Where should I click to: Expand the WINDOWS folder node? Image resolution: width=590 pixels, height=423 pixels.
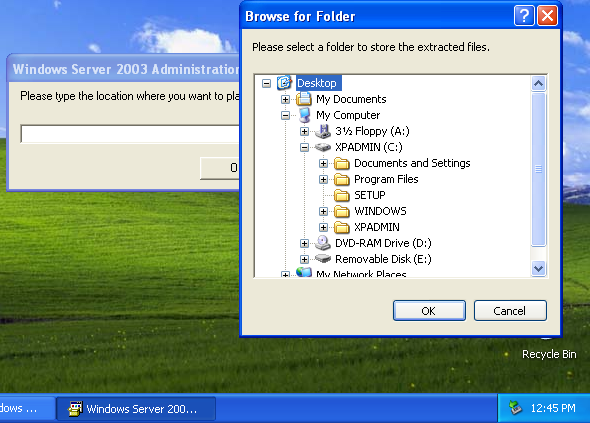323,211
